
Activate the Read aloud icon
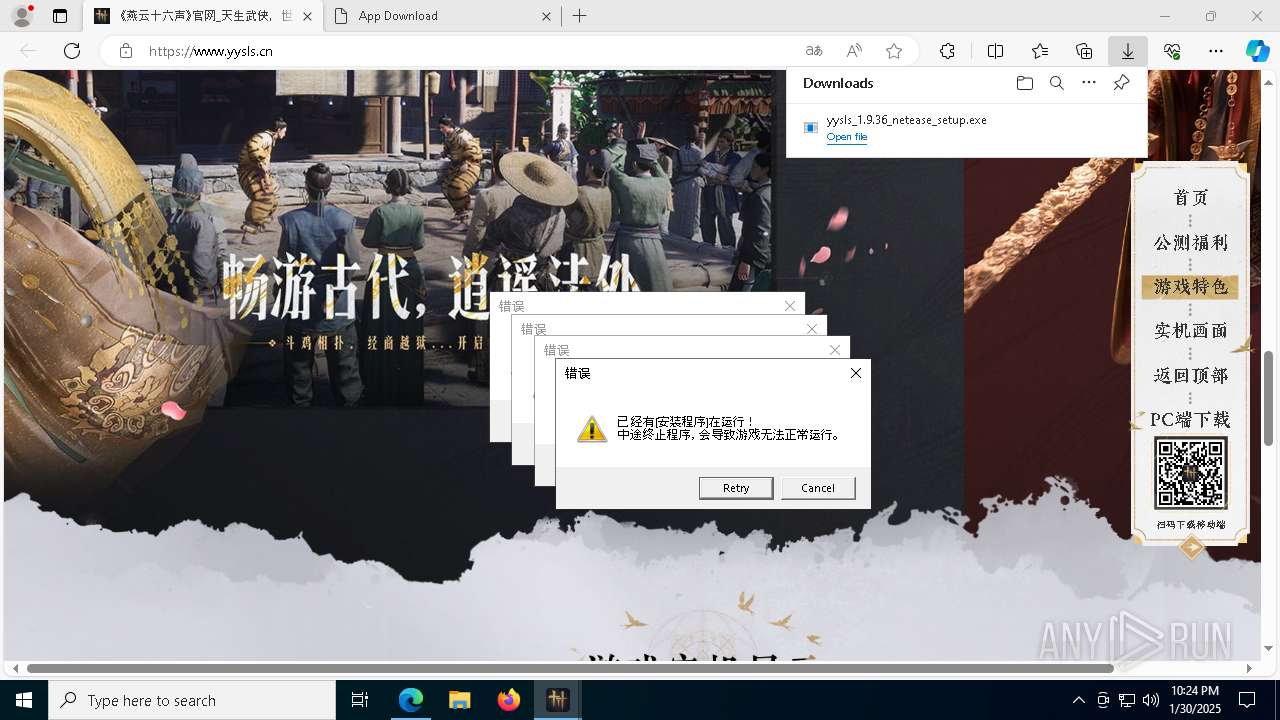[x=854, y=51]
